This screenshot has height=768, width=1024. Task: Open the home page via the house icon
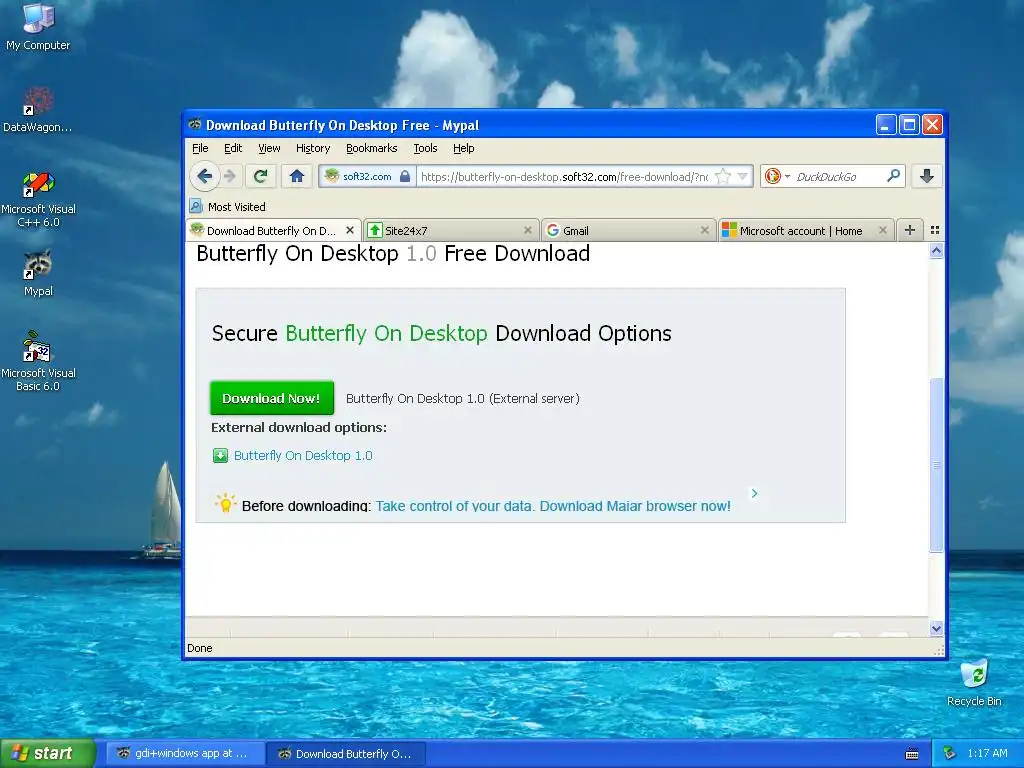[297, 176]
